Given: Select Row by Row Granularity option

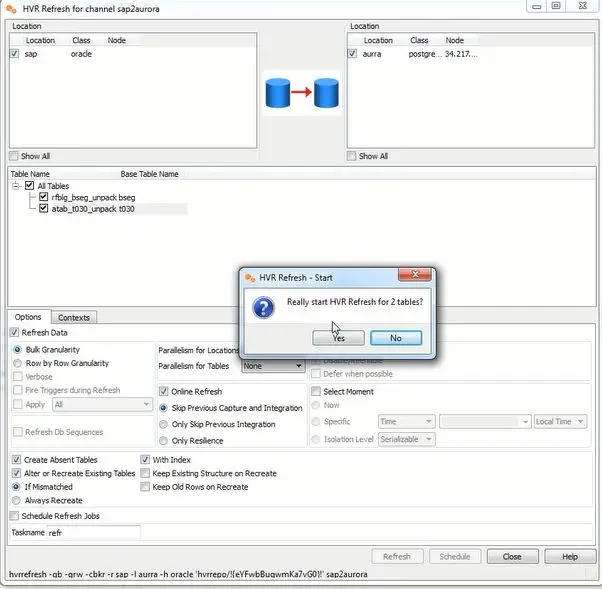Looking at the screenshot, I should [x=17, y=363].
